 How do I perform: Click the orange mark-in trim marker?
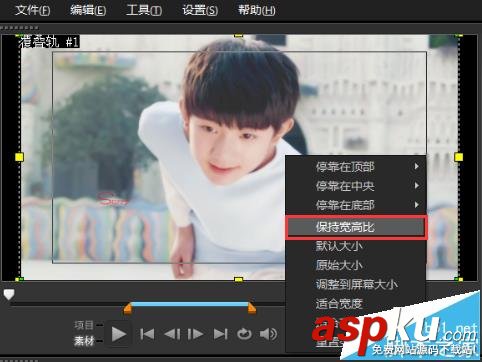(x=128, y=308)
